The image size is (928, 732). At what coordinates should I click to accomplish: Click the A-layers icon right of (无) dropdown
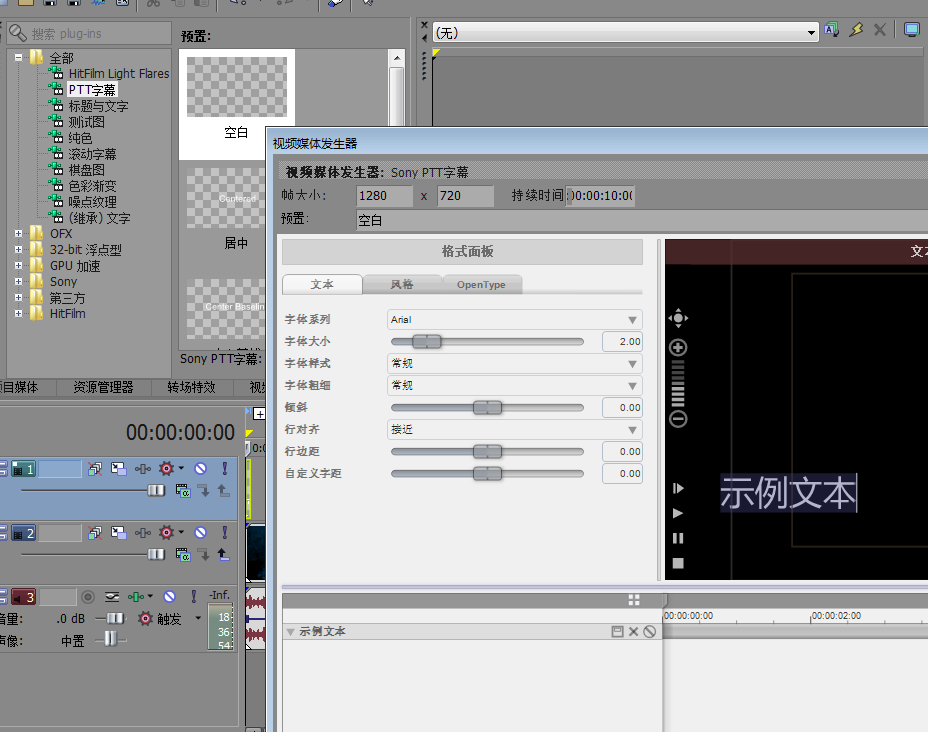(832, 30)
